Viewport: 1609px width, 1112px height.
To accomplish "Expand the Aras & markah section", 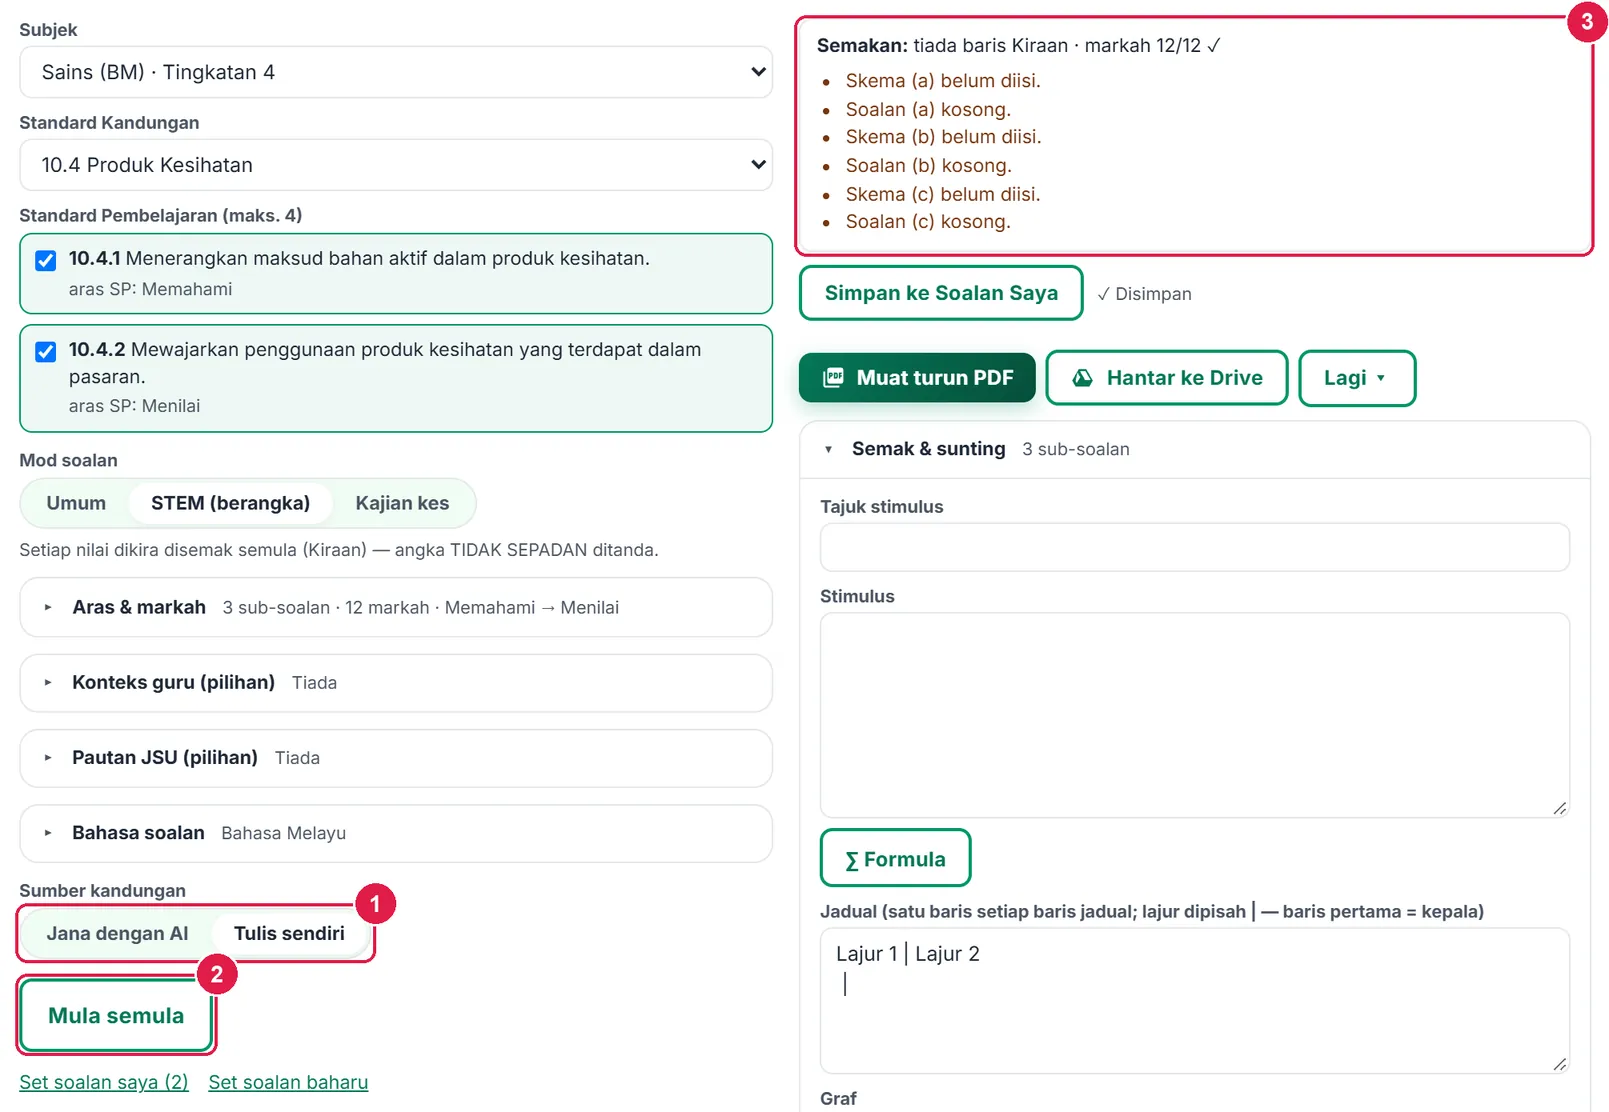I will [x=396, y=607].
